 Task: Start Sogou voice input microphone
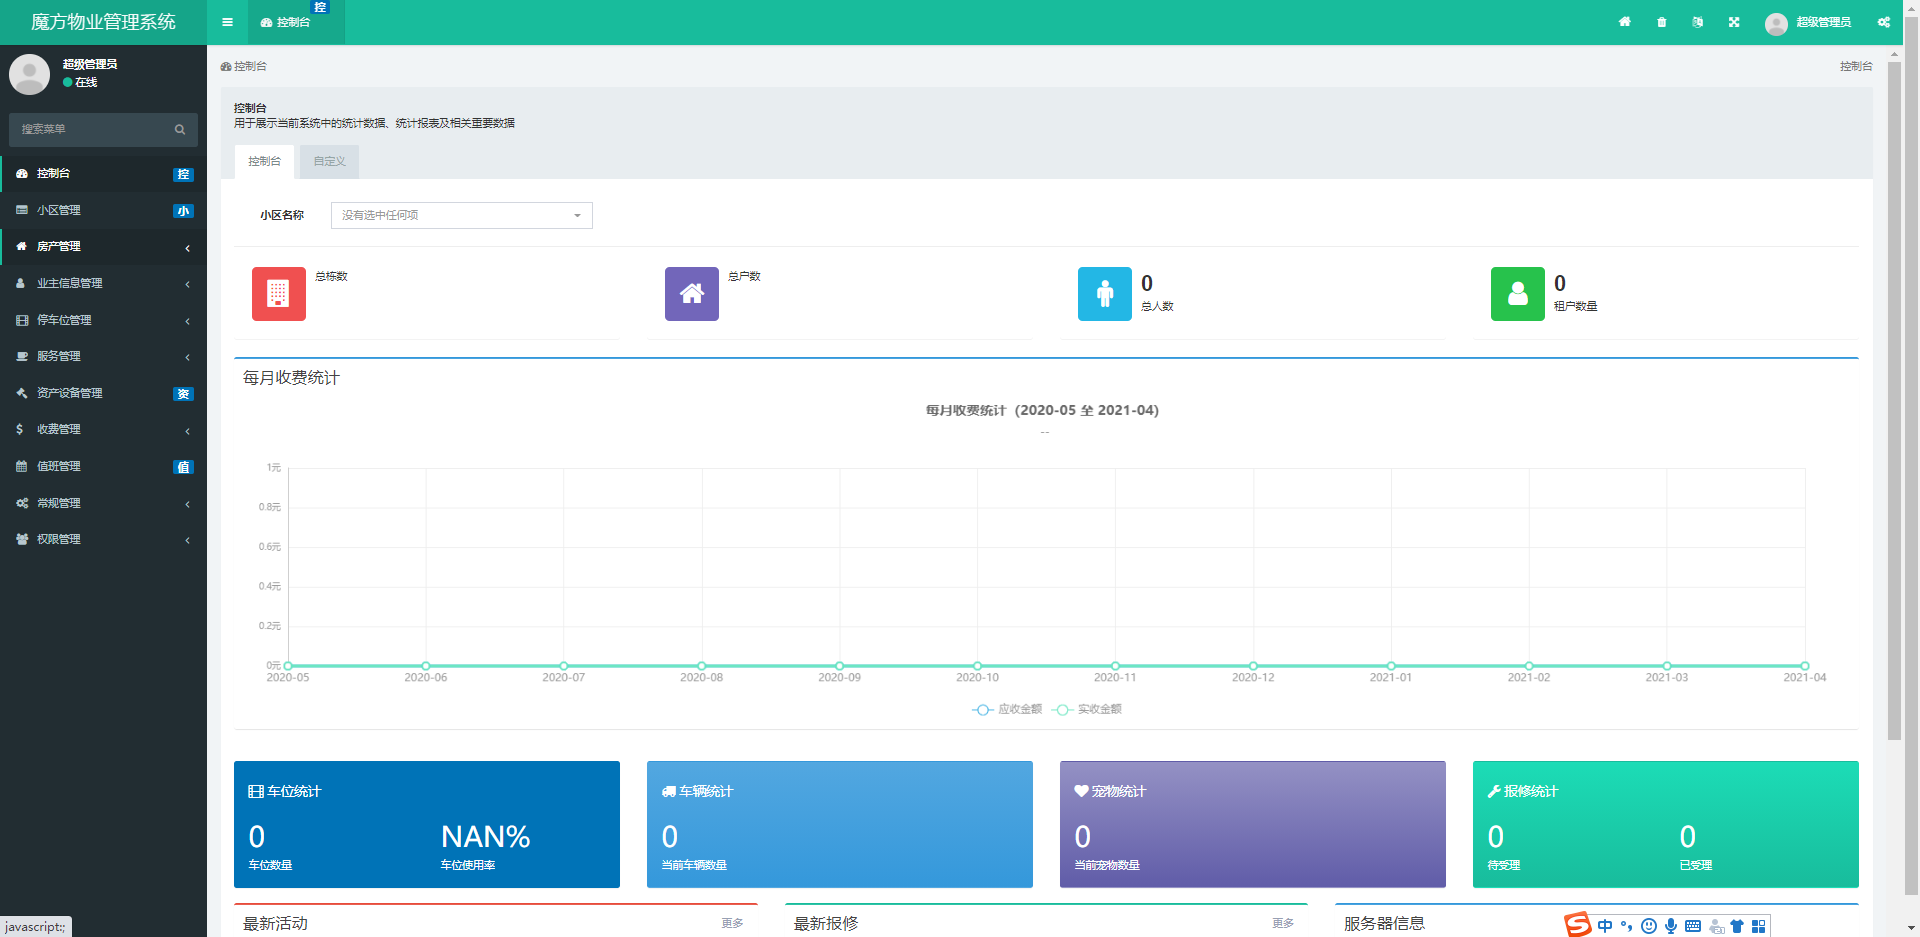click(1671, 926)
